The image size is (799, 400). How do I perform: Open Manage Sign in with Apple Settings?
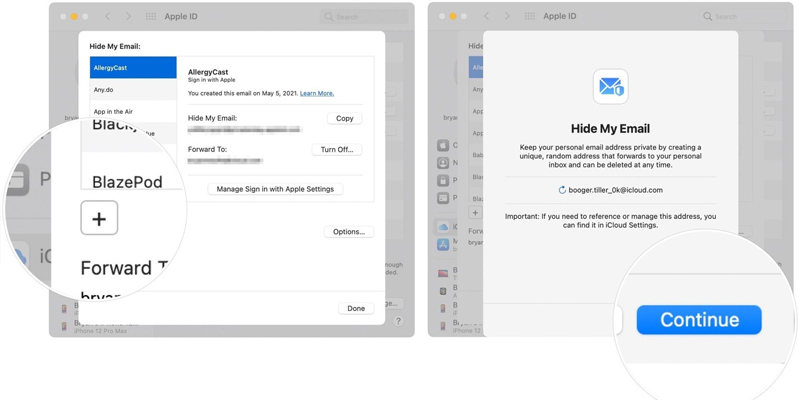[x=275, y=189]
